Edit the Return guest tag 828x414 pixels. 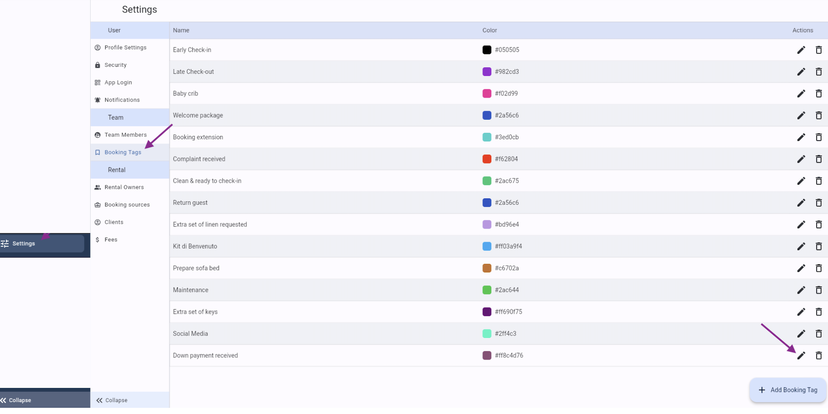coord(801,203)
